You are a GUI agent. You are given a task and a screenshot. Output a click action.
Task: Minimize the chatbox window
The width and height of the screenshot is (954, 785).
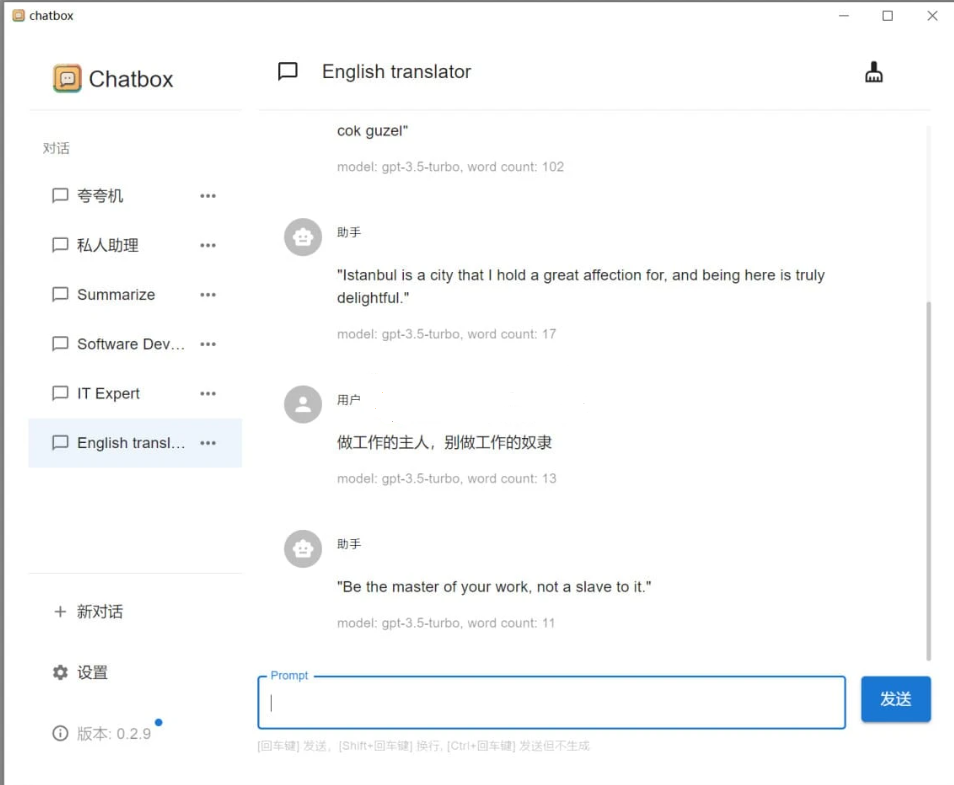click(844, 16)
